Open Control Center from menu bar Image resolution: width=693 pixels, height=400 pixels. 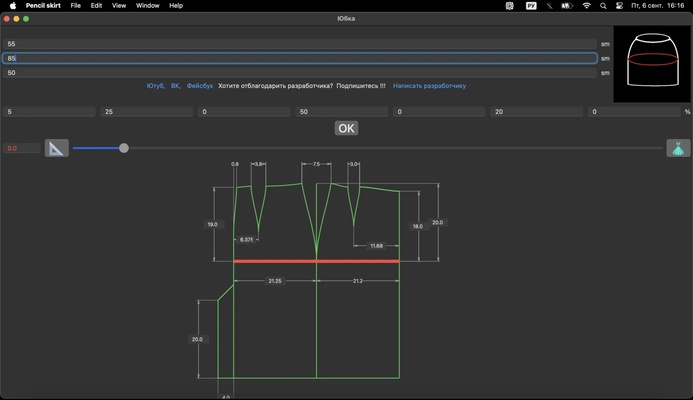click(620, 5)
